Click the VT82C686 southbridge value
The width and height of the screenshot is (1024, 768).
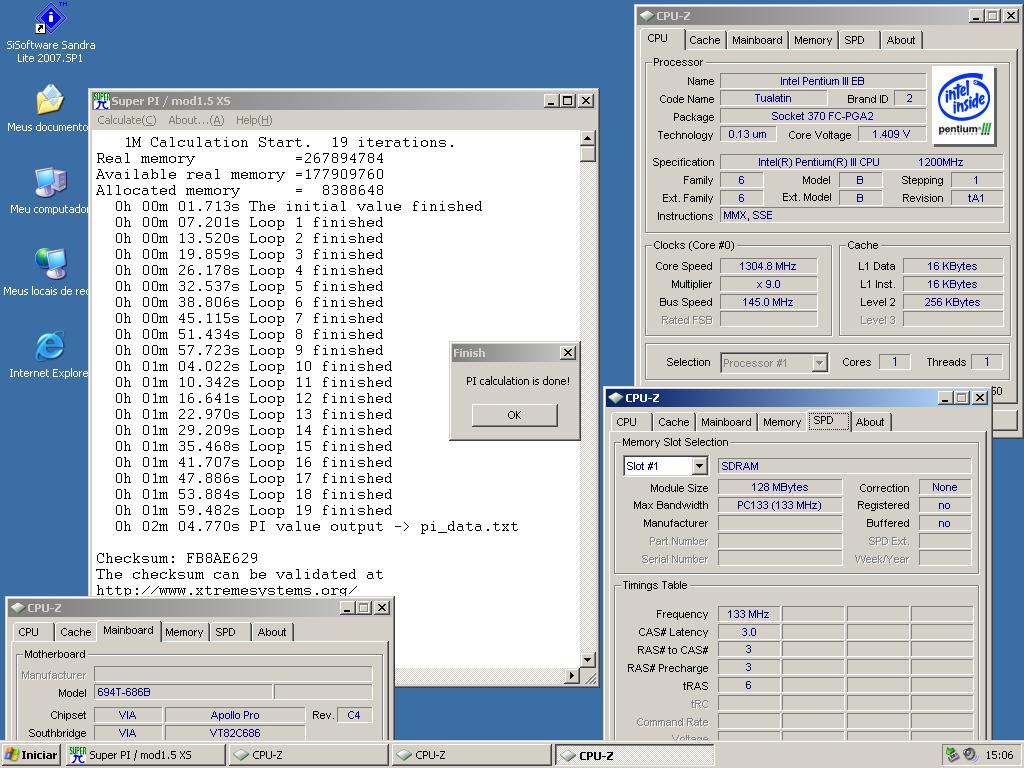(x=235, y=733)
